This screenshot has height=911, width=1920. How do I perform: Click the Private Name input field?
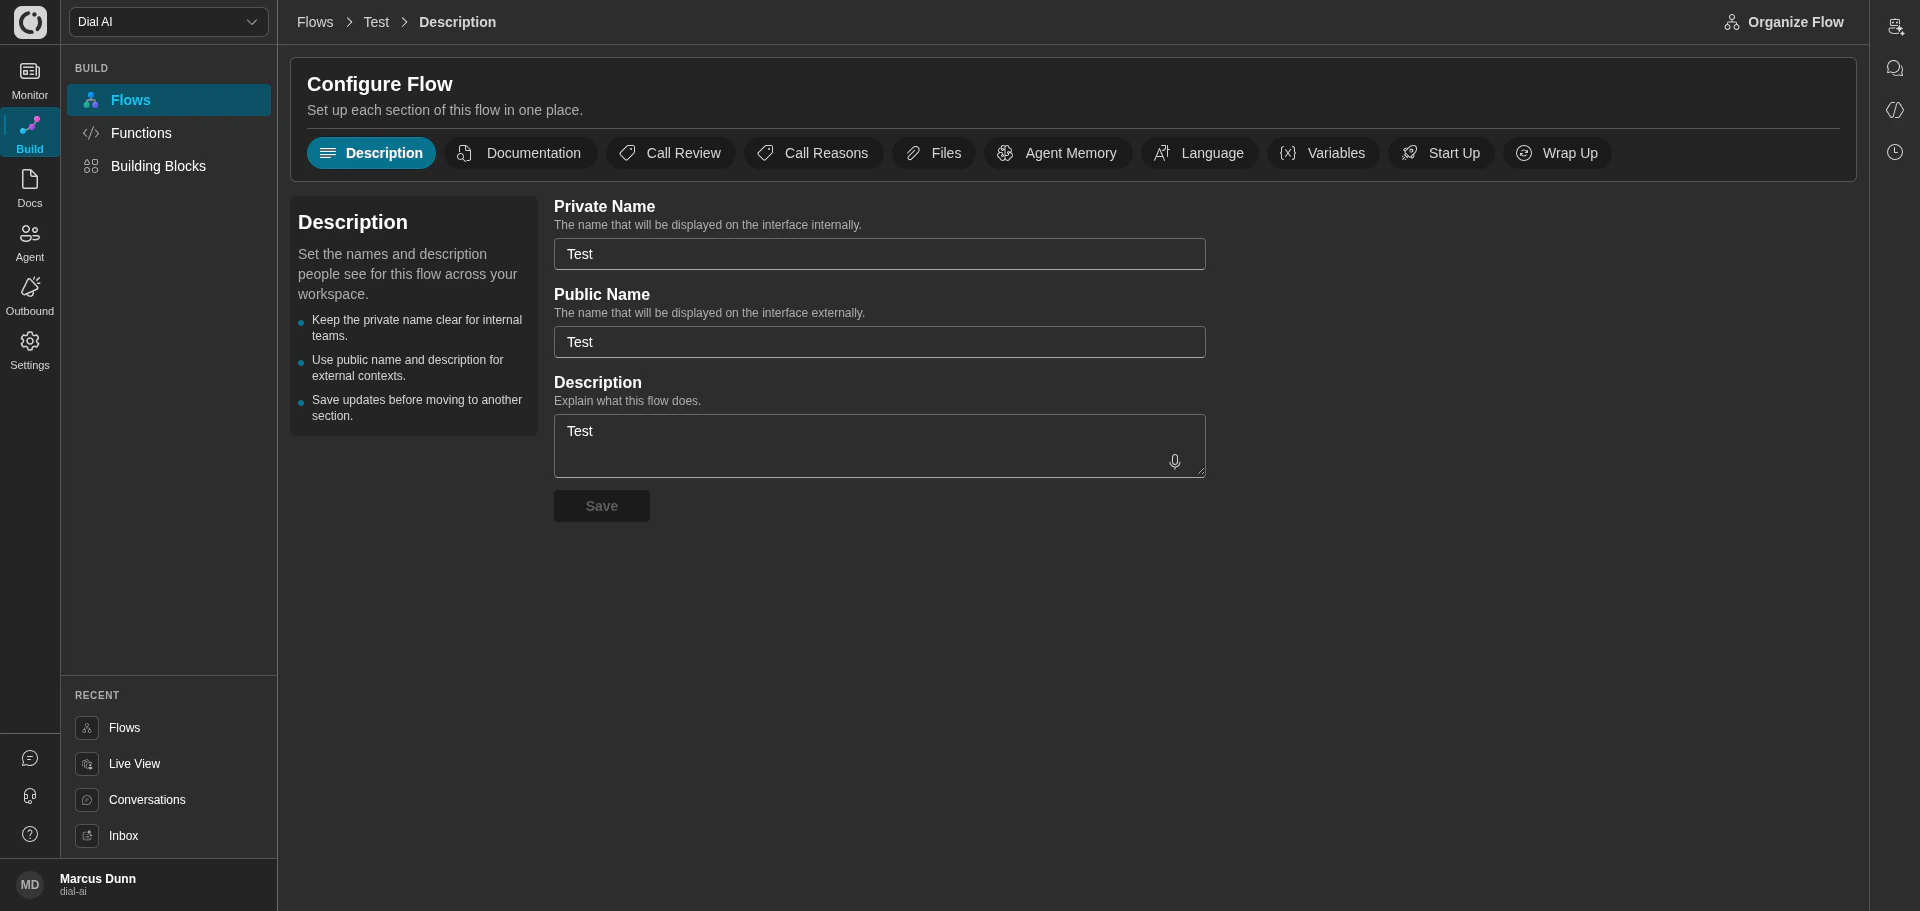tap(880, 254)
